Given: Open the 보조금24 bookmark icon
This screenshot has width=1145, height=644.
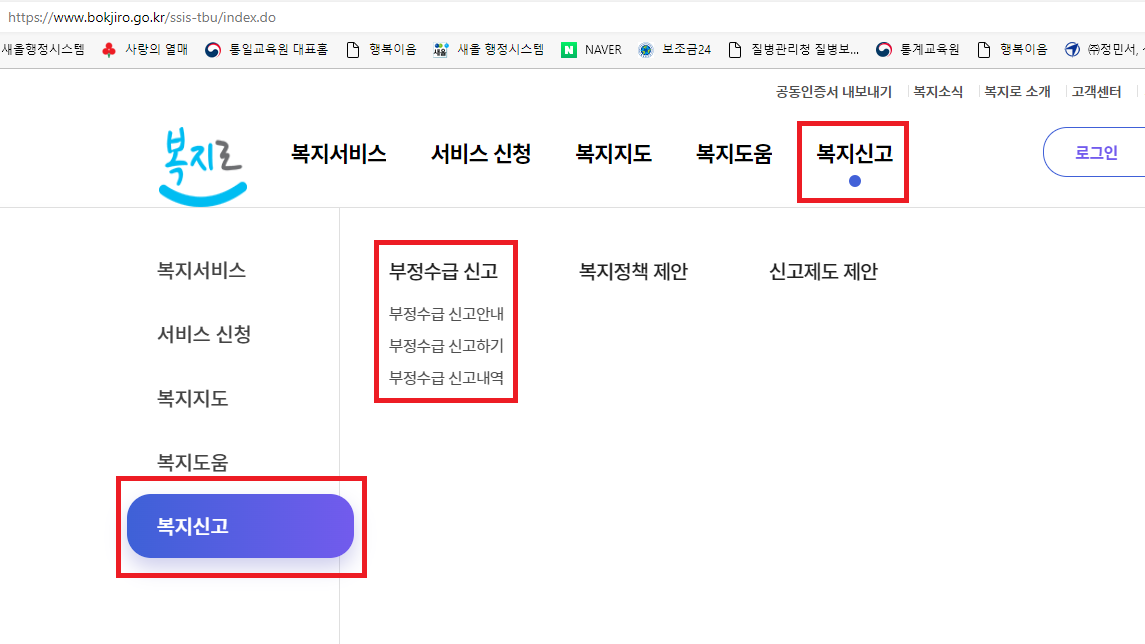Looking at the screenshot, I should tap(646, 49).
